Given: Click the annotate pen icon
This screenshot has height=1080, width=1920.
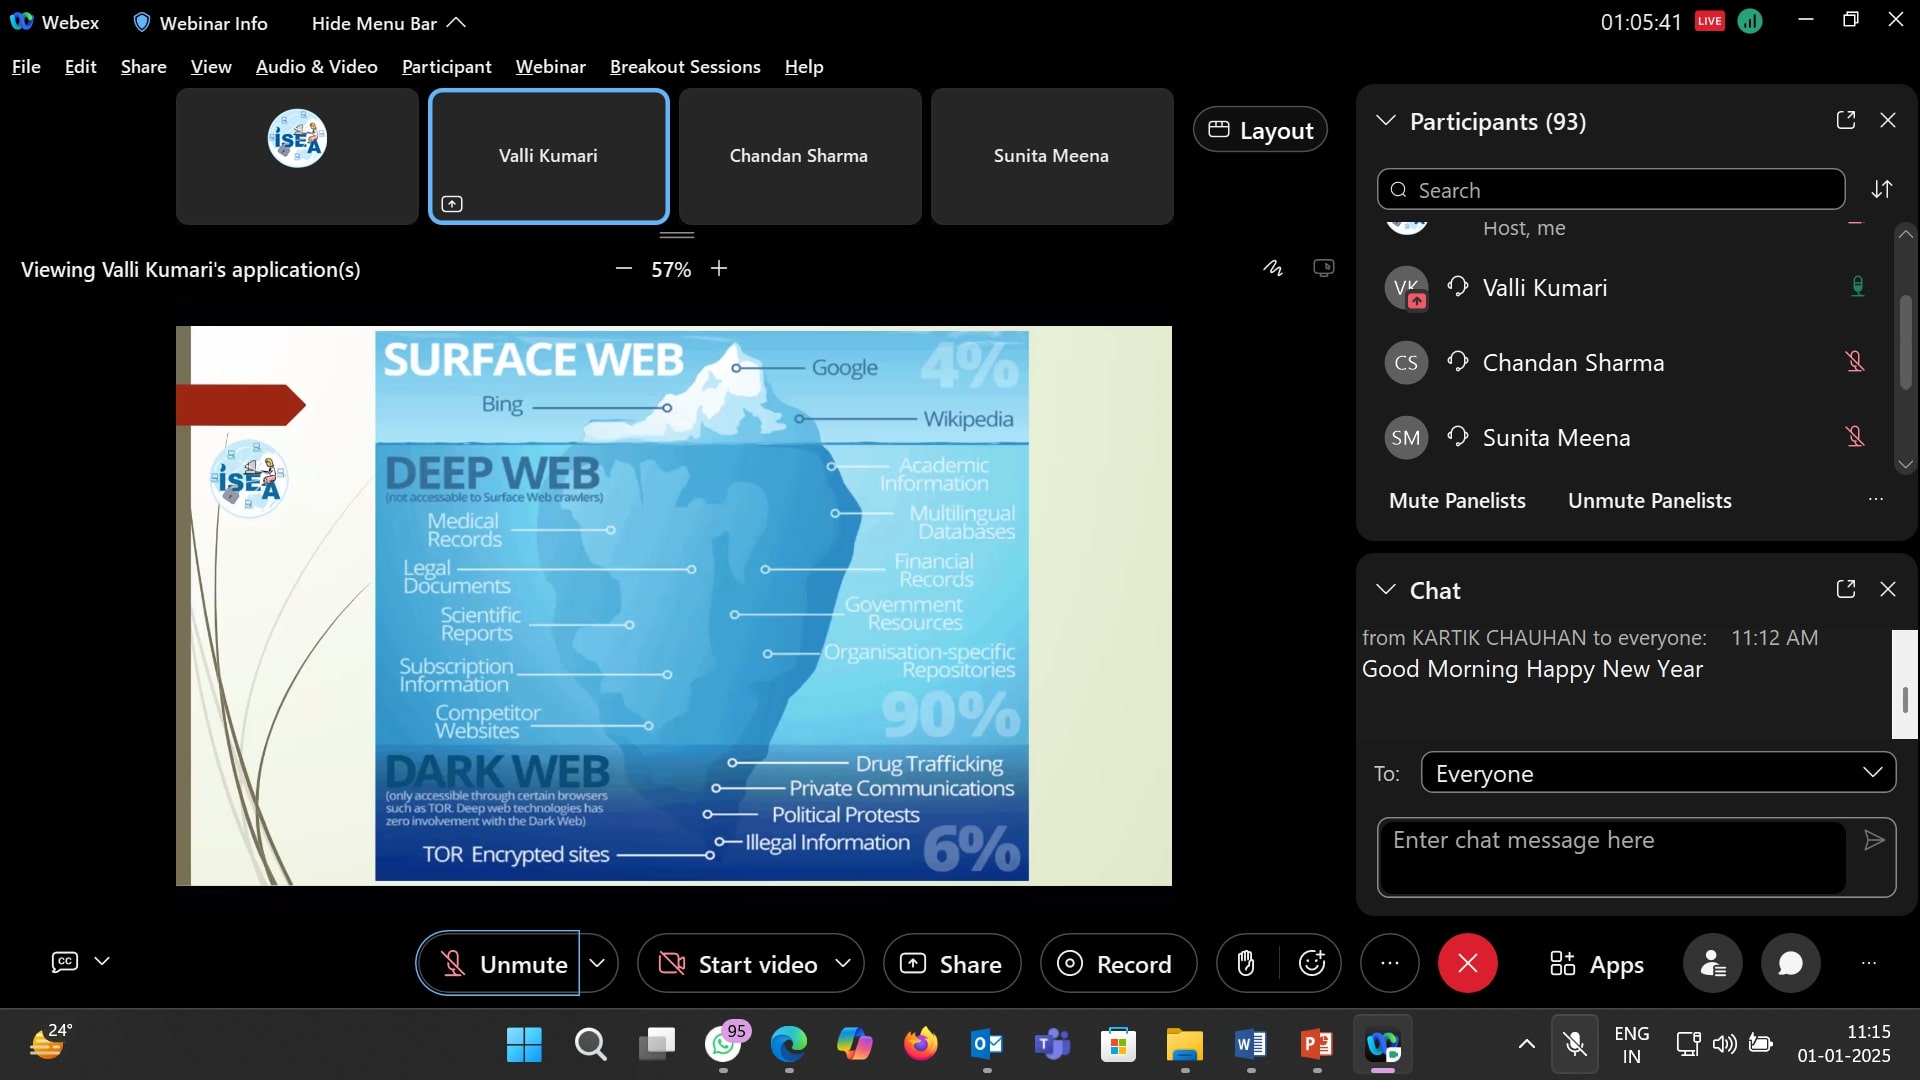Looking at the screenshot, I should tap(1272, 268).
